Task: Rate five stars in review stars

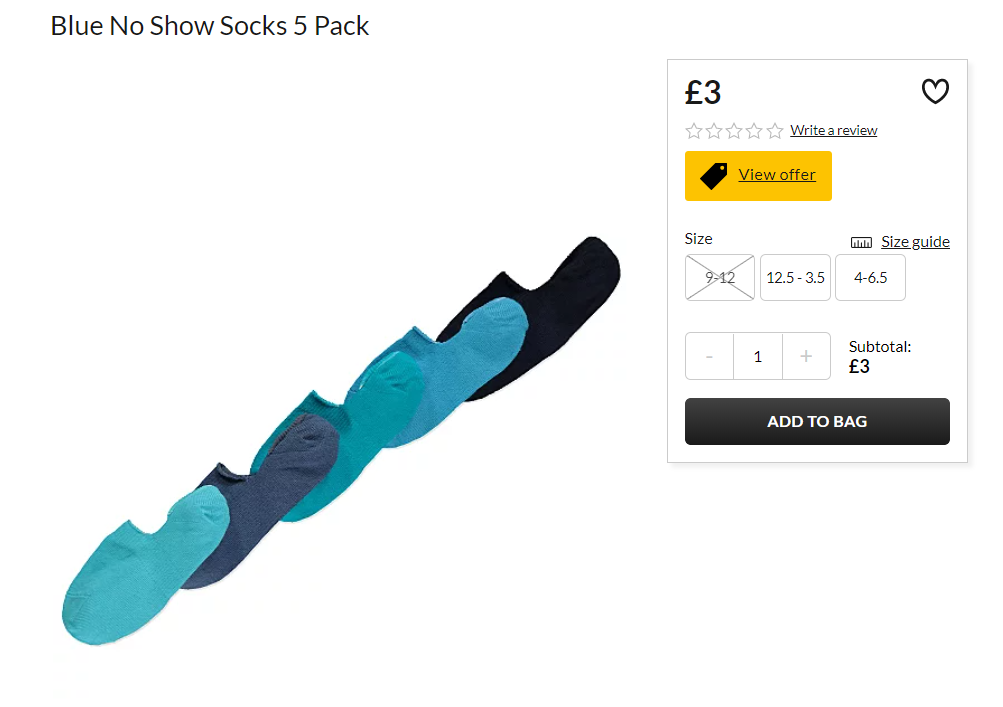Action: [x=775, y=131]
